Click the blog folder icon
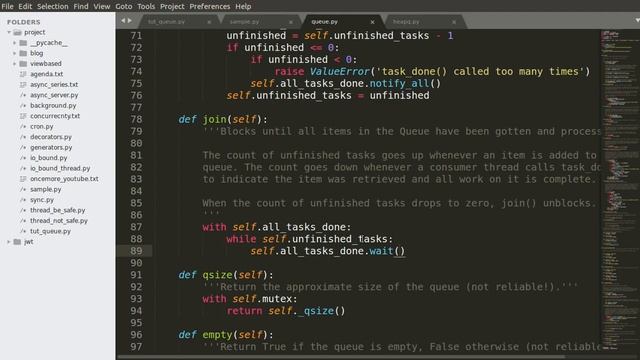640x360 pixels. (x=23, y=53)
